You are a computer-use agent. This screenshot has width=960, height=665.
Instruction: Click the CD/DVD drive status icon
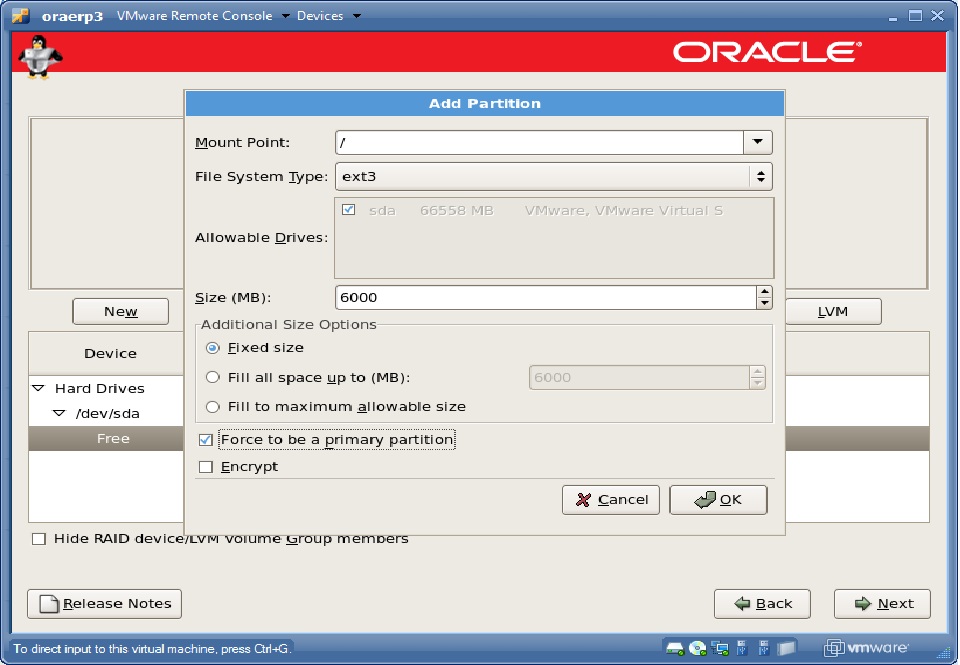pyautogui.click(x=697, y=648)
